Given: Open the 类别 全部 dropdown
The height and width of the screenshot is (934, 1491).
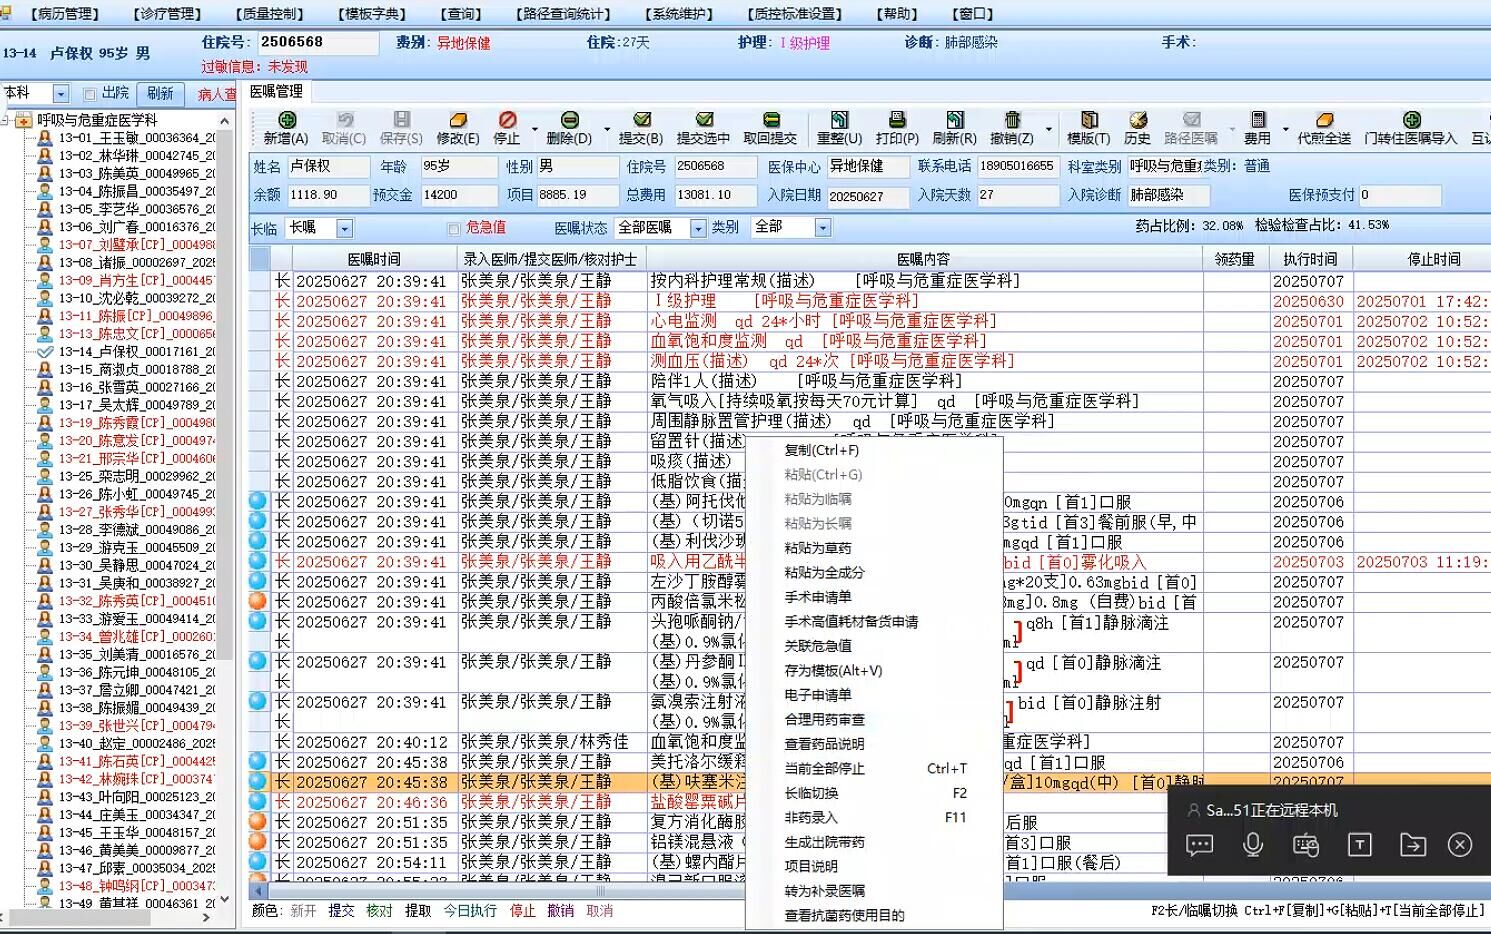Looking at the screenshot, I should tap(822, 229).
